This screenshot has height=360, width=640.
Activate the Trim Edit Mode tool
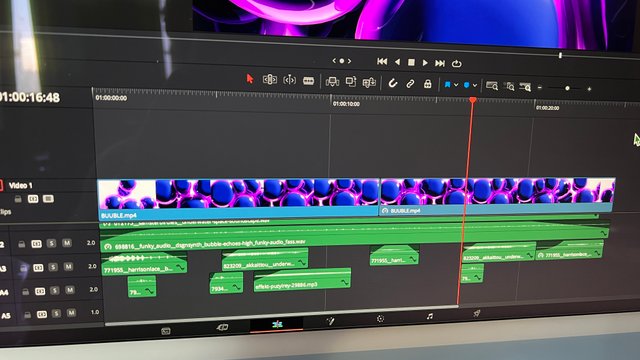click(x=270, y=79)
